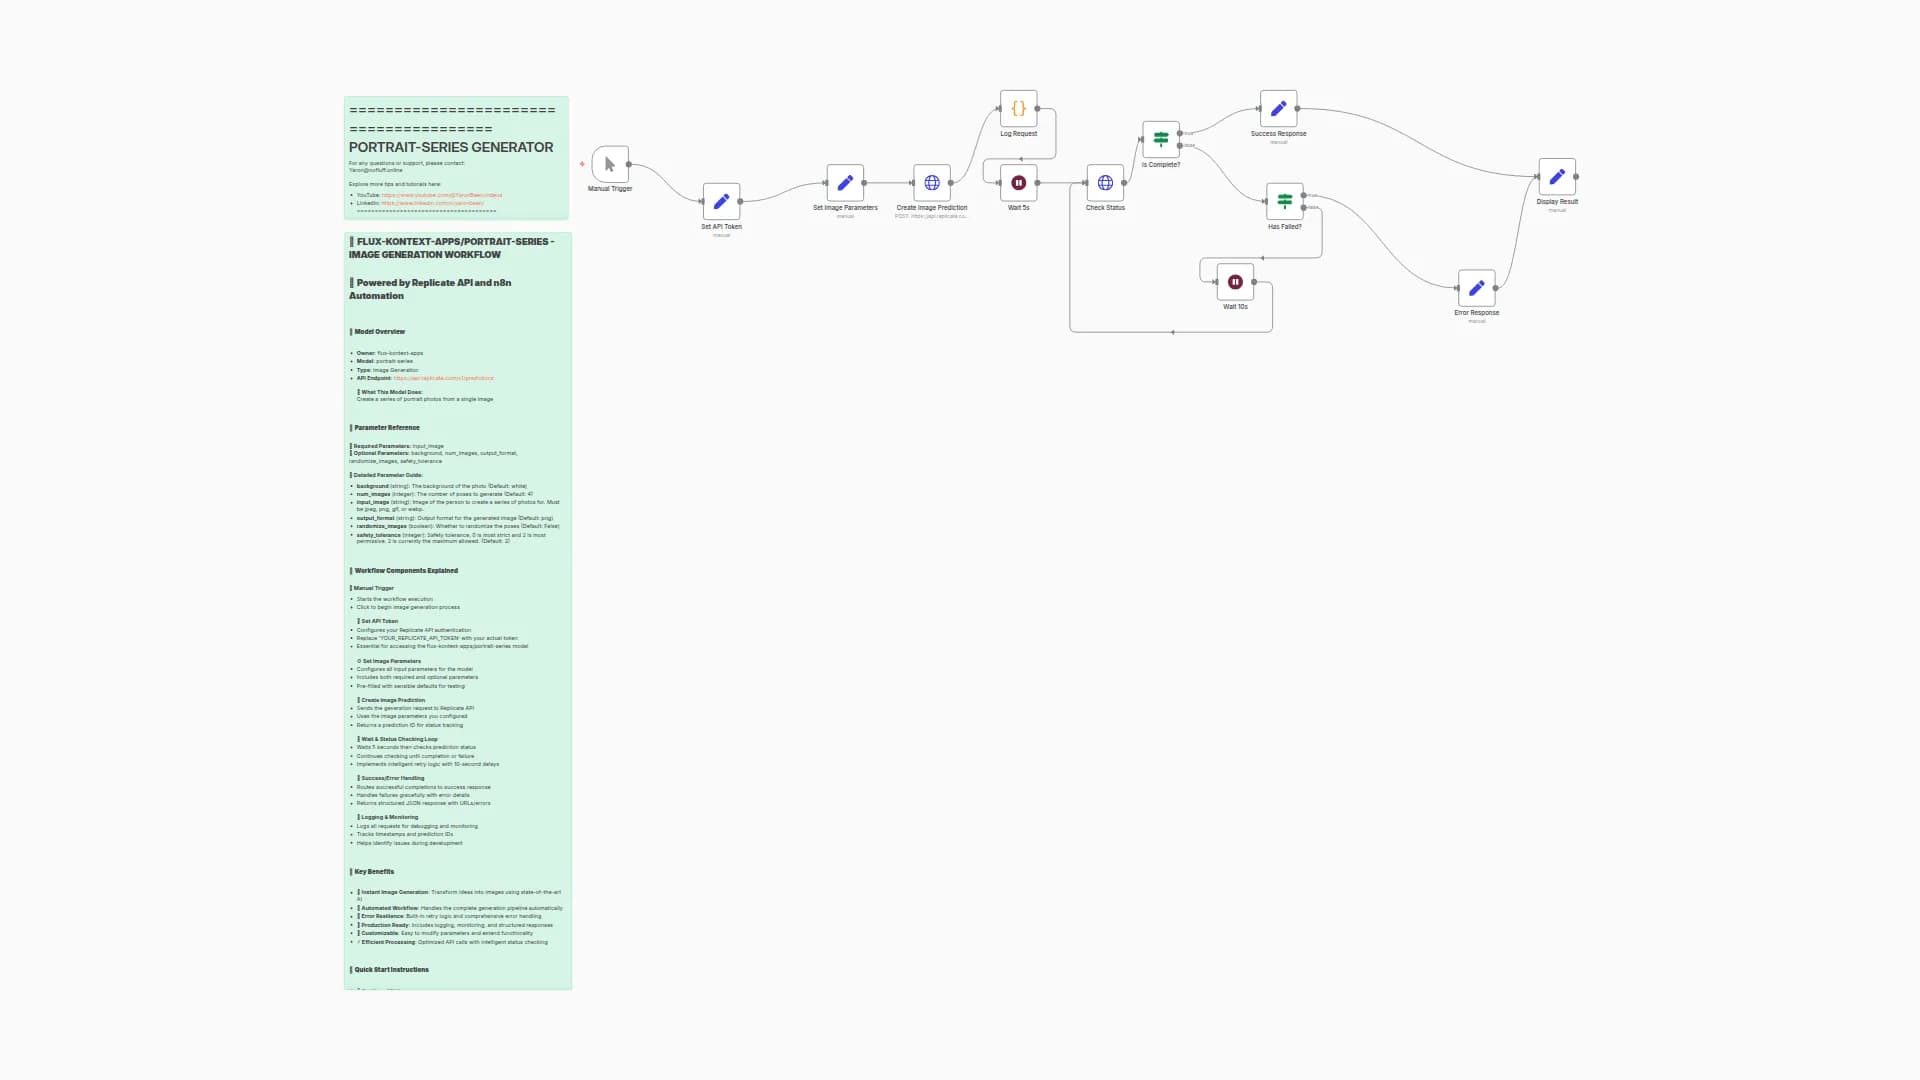Screen dimensions: 1920x1080
Task: Select the Log Request code node
Action: pos(1018,108)
